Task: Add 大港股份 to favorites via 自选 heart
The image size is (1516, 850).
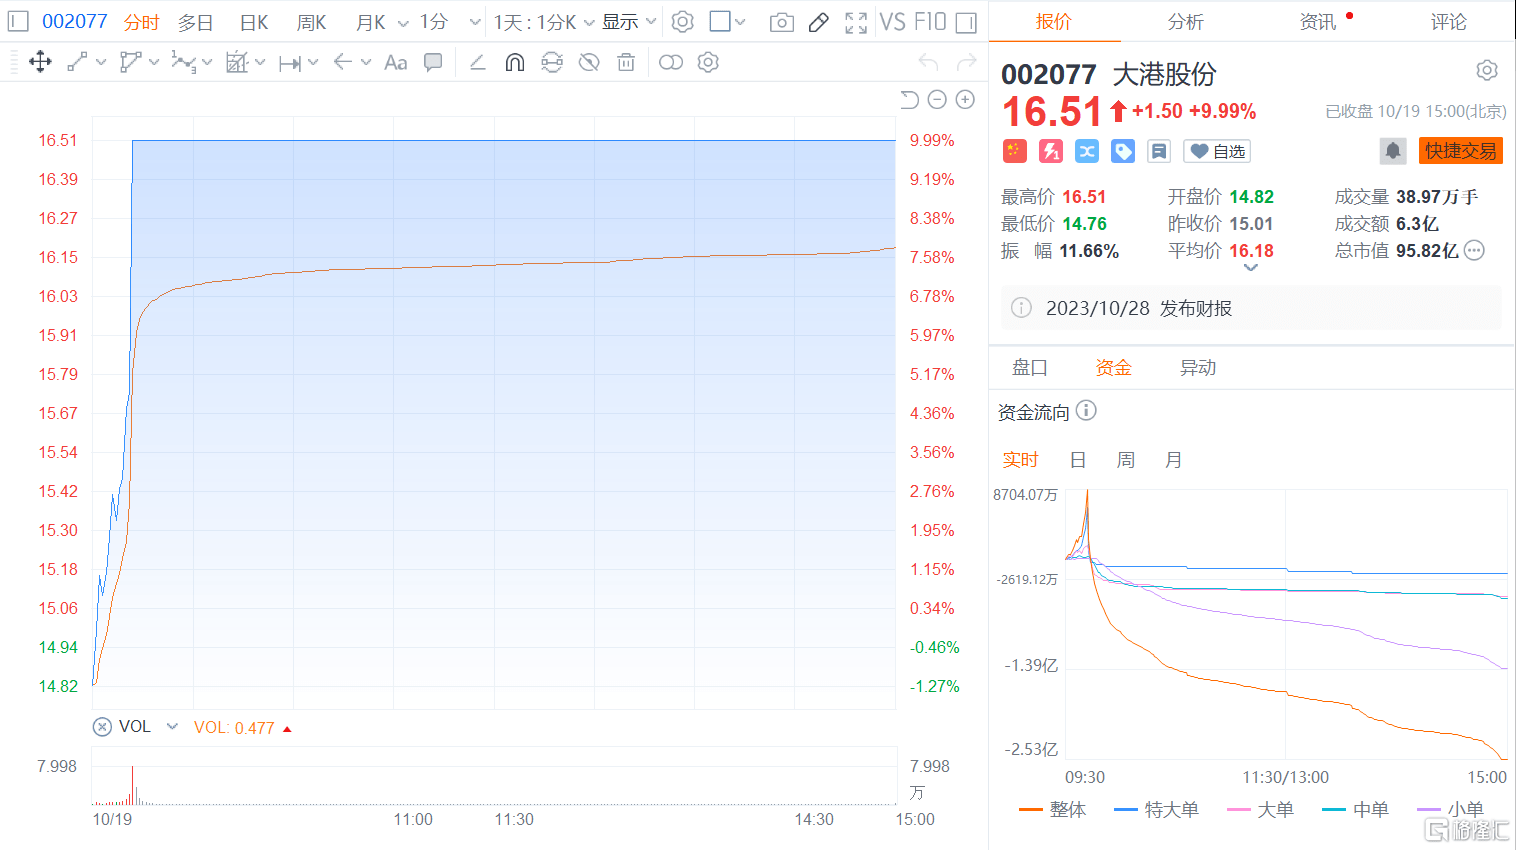Action: click(x=1216, y=150)
